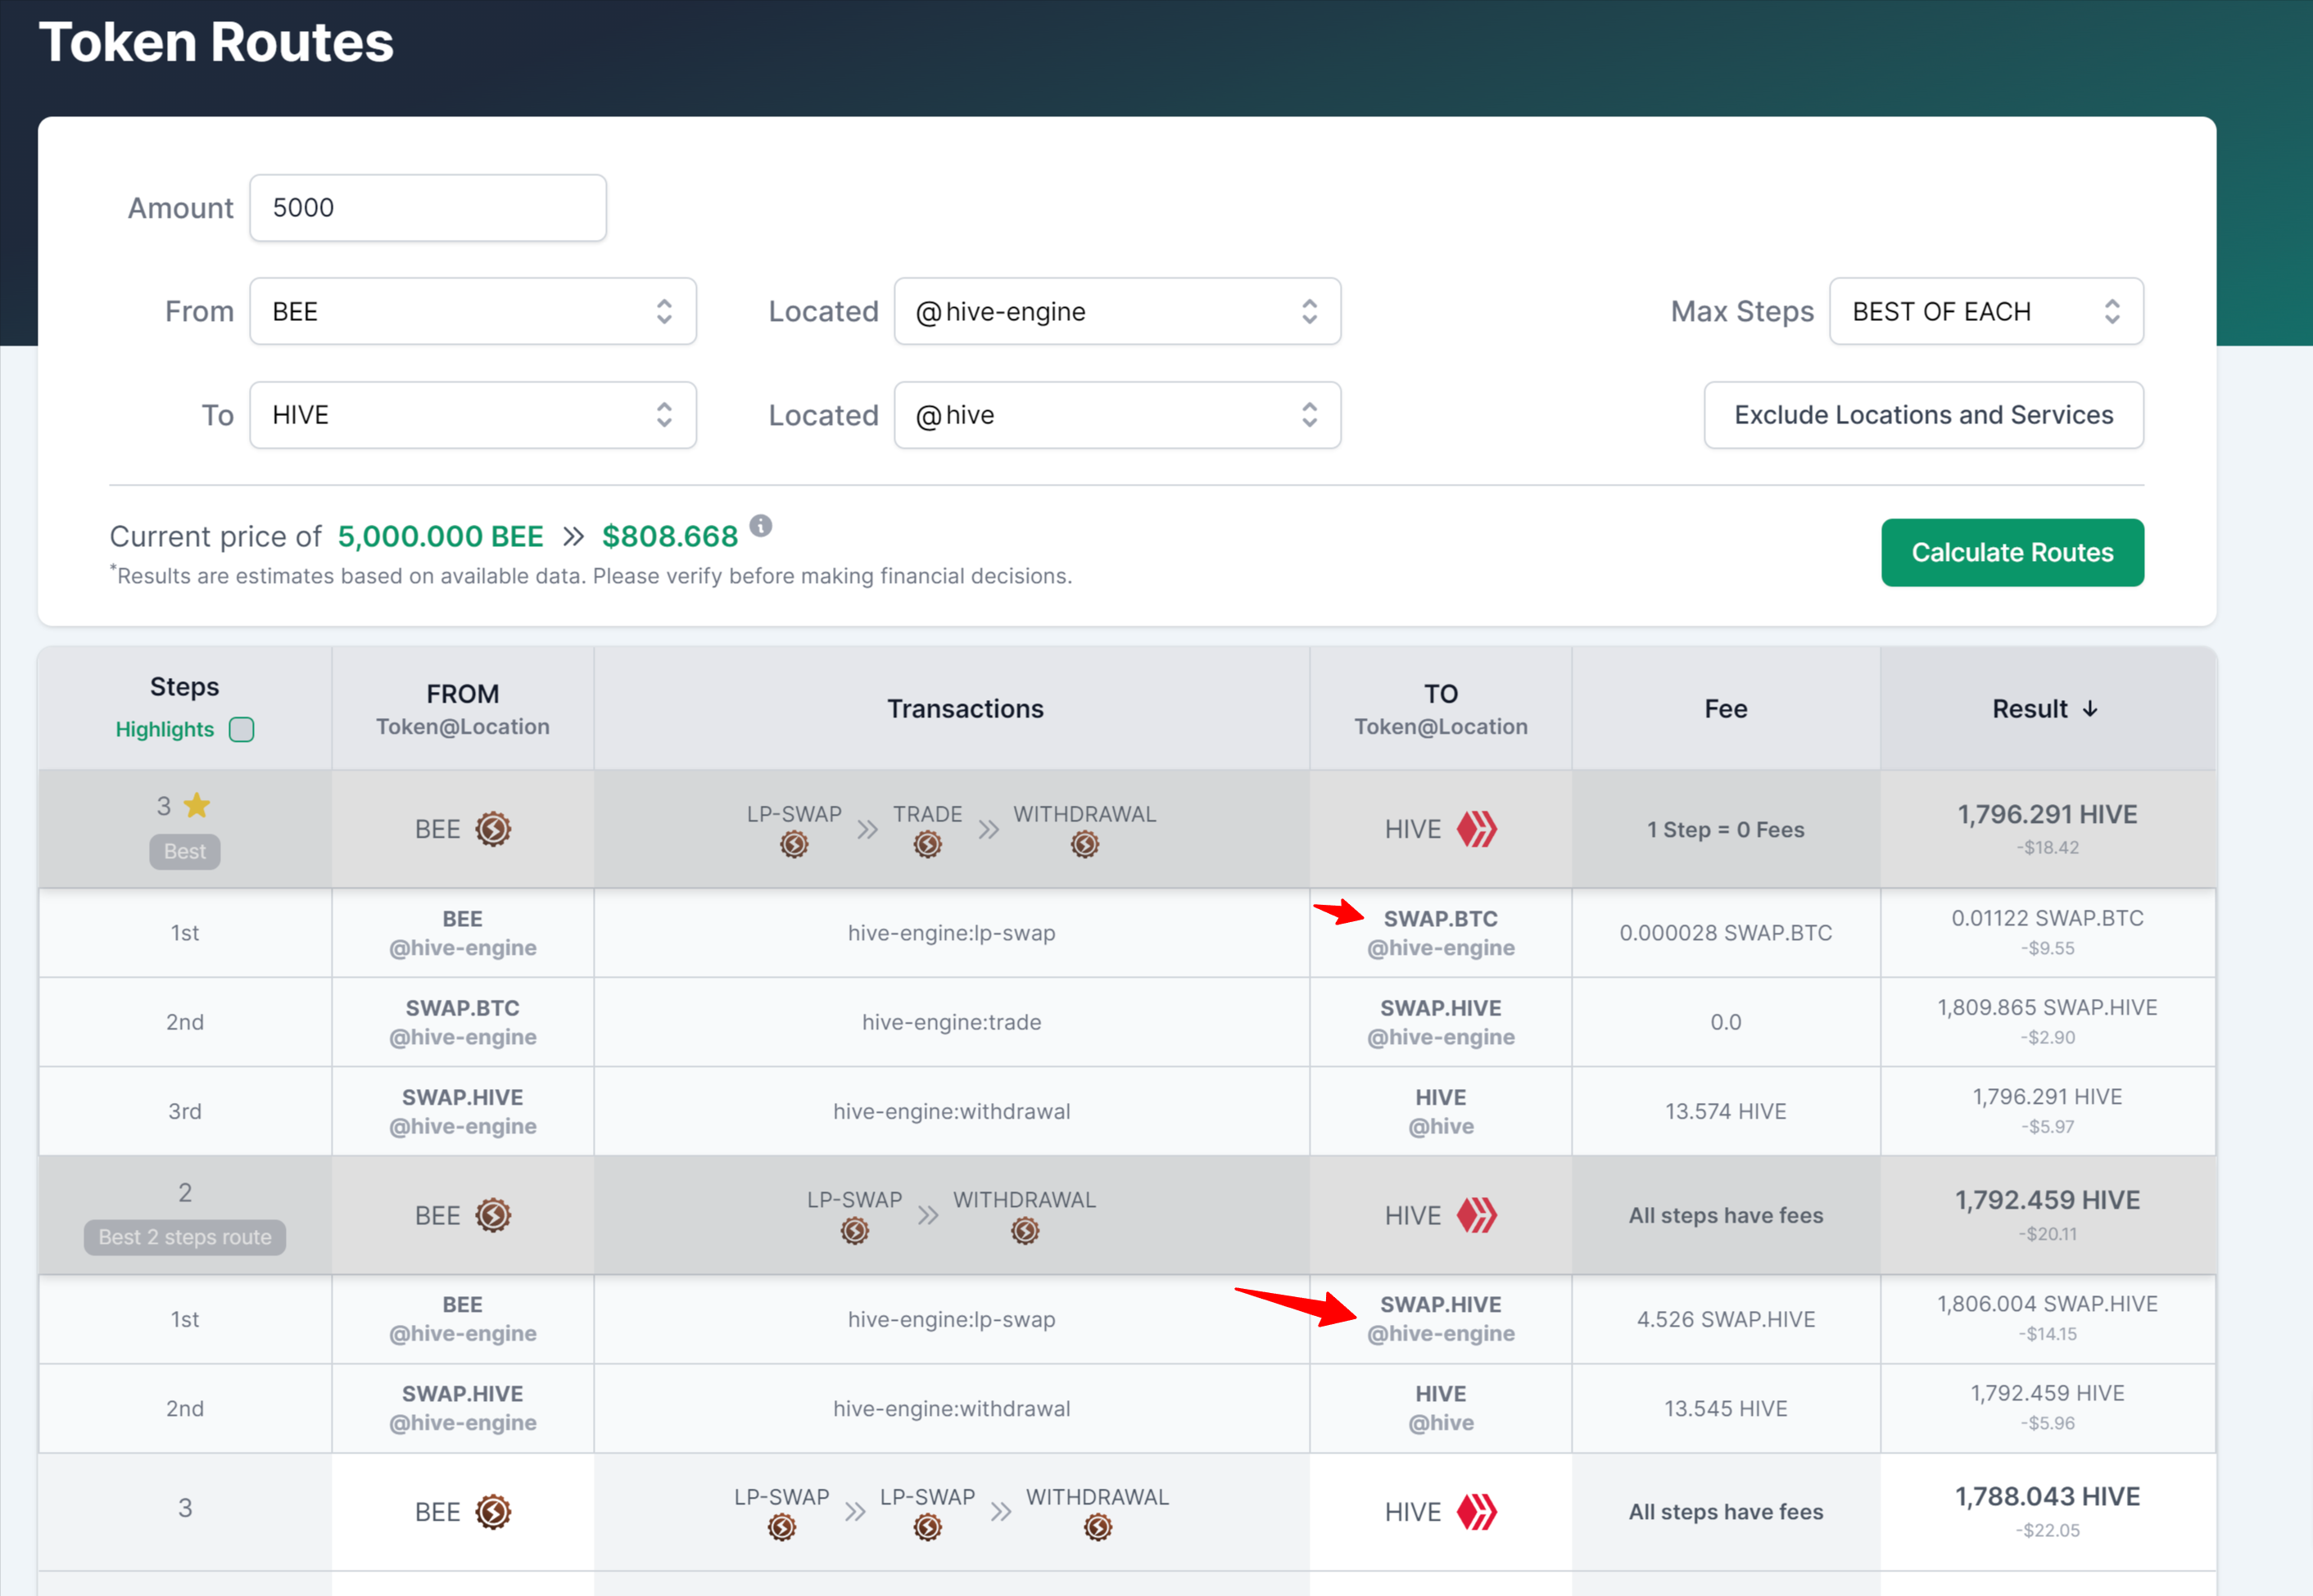
Task: Click SWAP.BTC @hive-engine TO cell
Action: [1440, 933]
